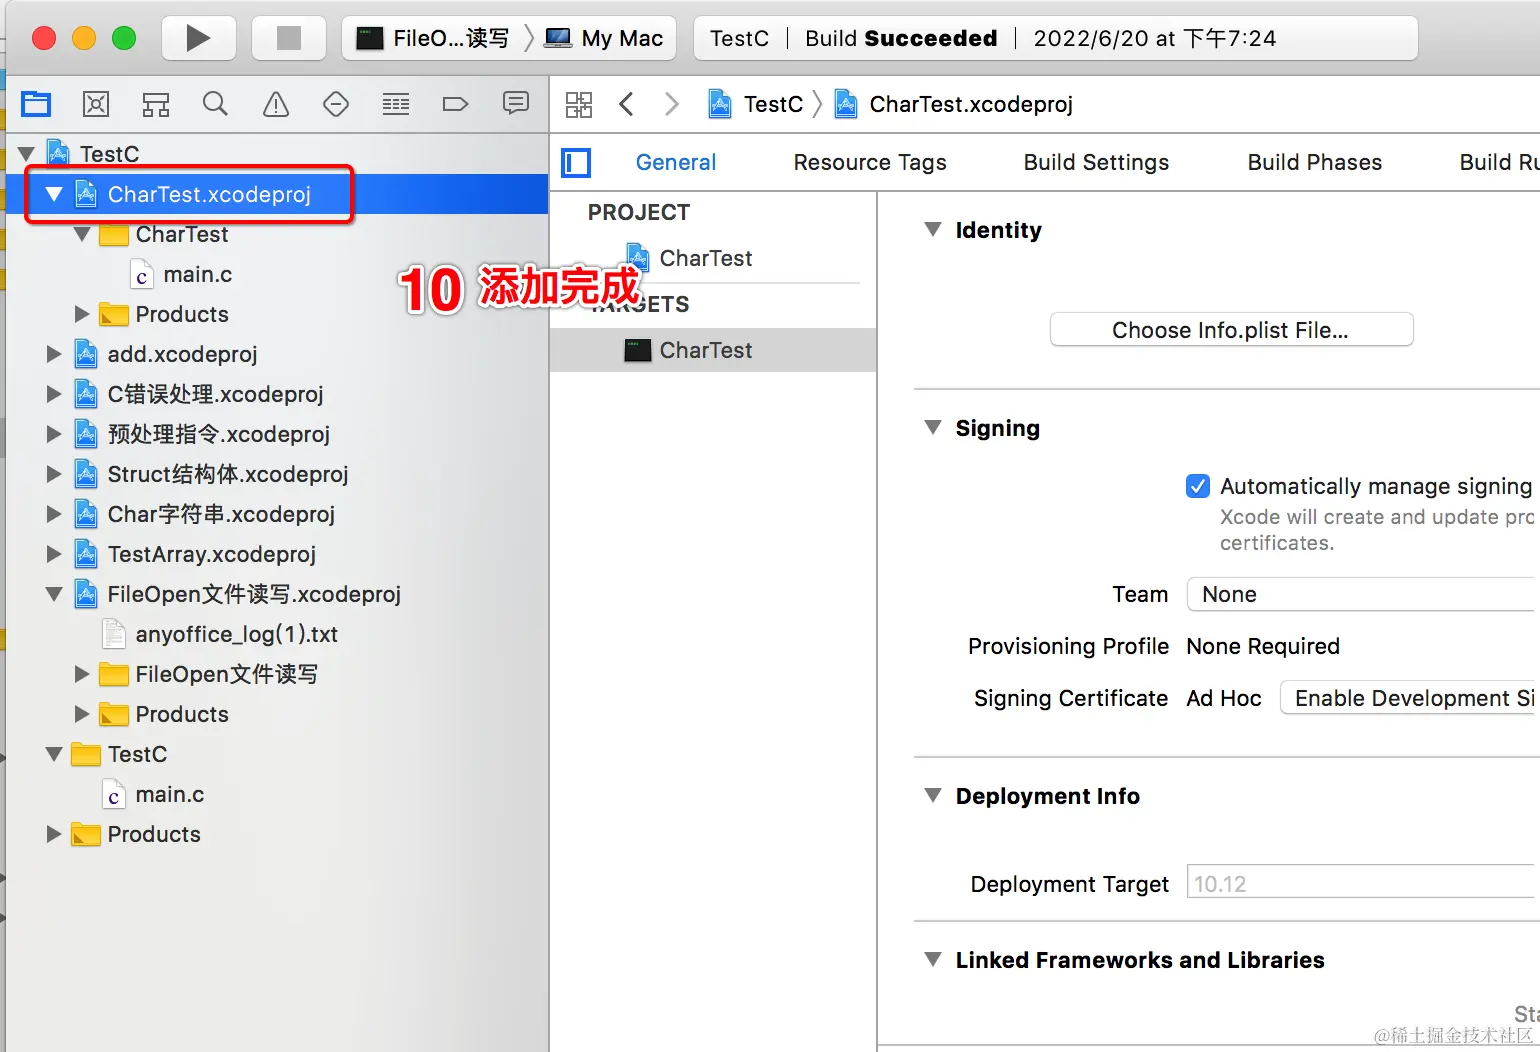1540x1052 pixels.
Task: Switch to the Resource Tags tab
Action: tap(870, 162)
